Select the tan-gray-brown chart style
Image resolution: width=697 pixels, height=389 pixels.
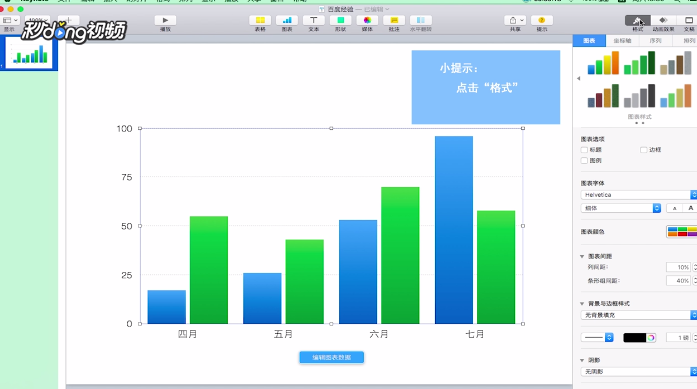click(x=676, y=63)
